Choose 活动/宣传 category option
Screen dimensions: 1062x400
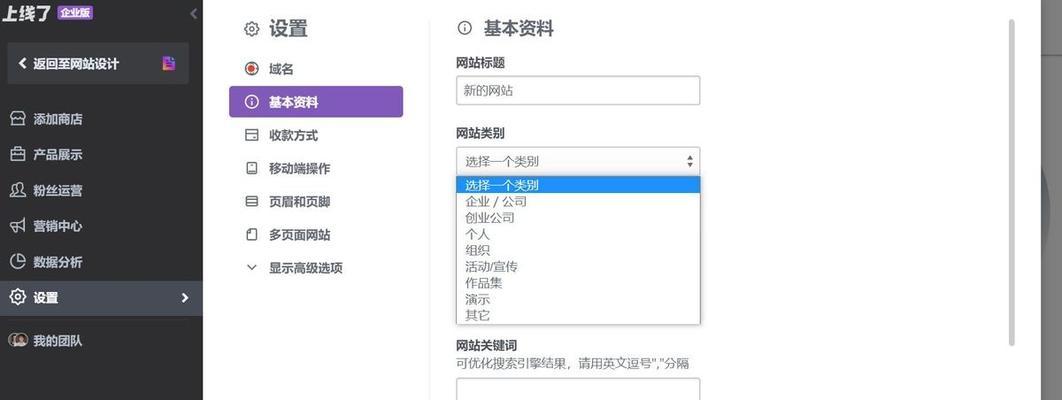(x=578, y=267)
